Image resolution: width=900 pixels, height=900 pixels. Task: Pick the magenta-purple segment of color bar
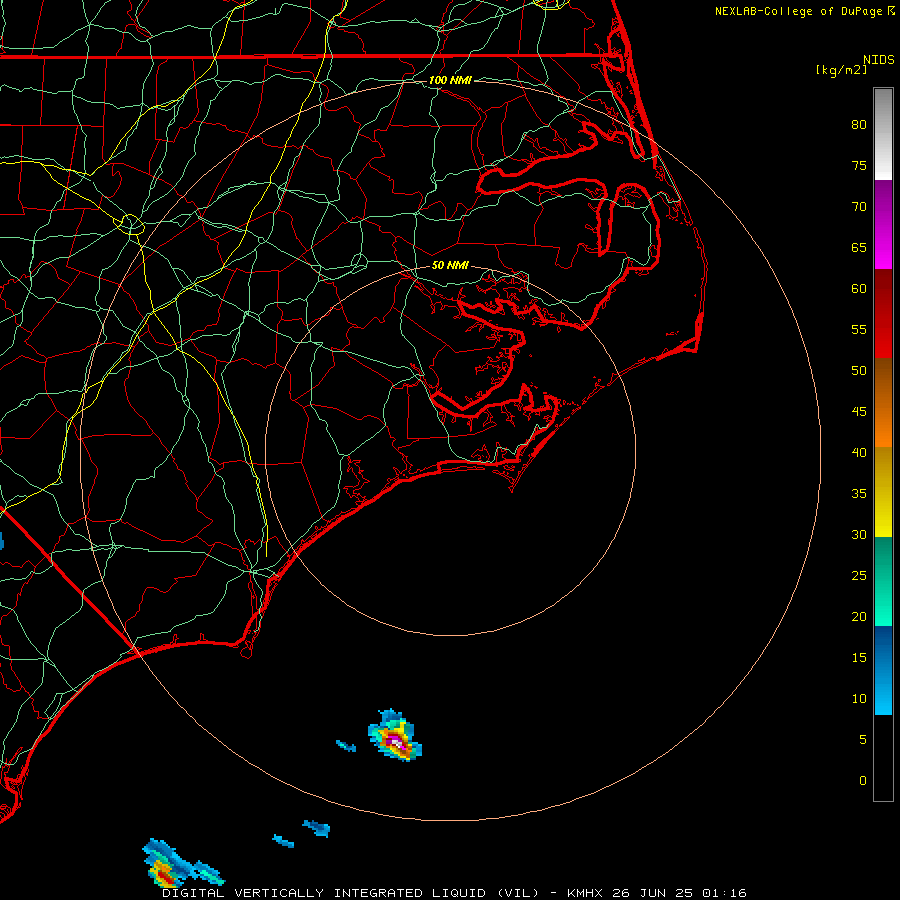click(883, 224)
